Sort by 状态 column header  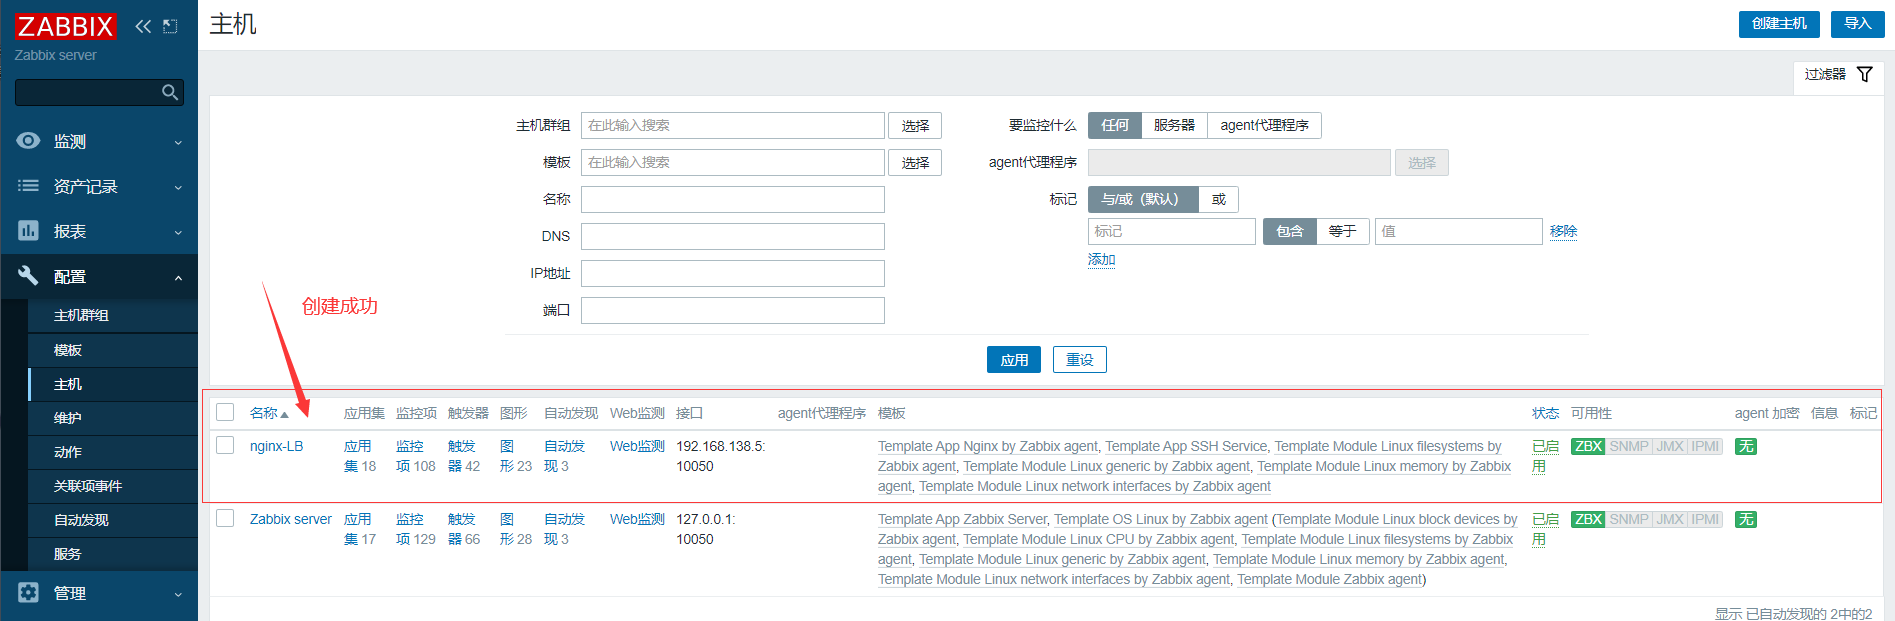click(x=1545, y=413)
